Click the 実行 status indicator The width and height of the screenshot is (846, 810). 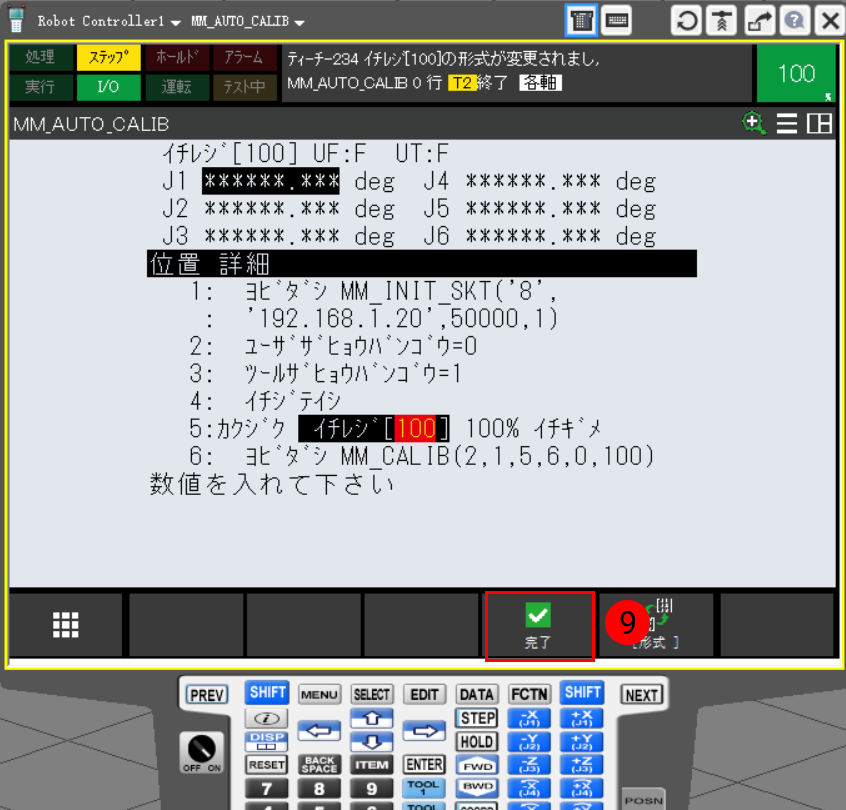pos(40,87)
